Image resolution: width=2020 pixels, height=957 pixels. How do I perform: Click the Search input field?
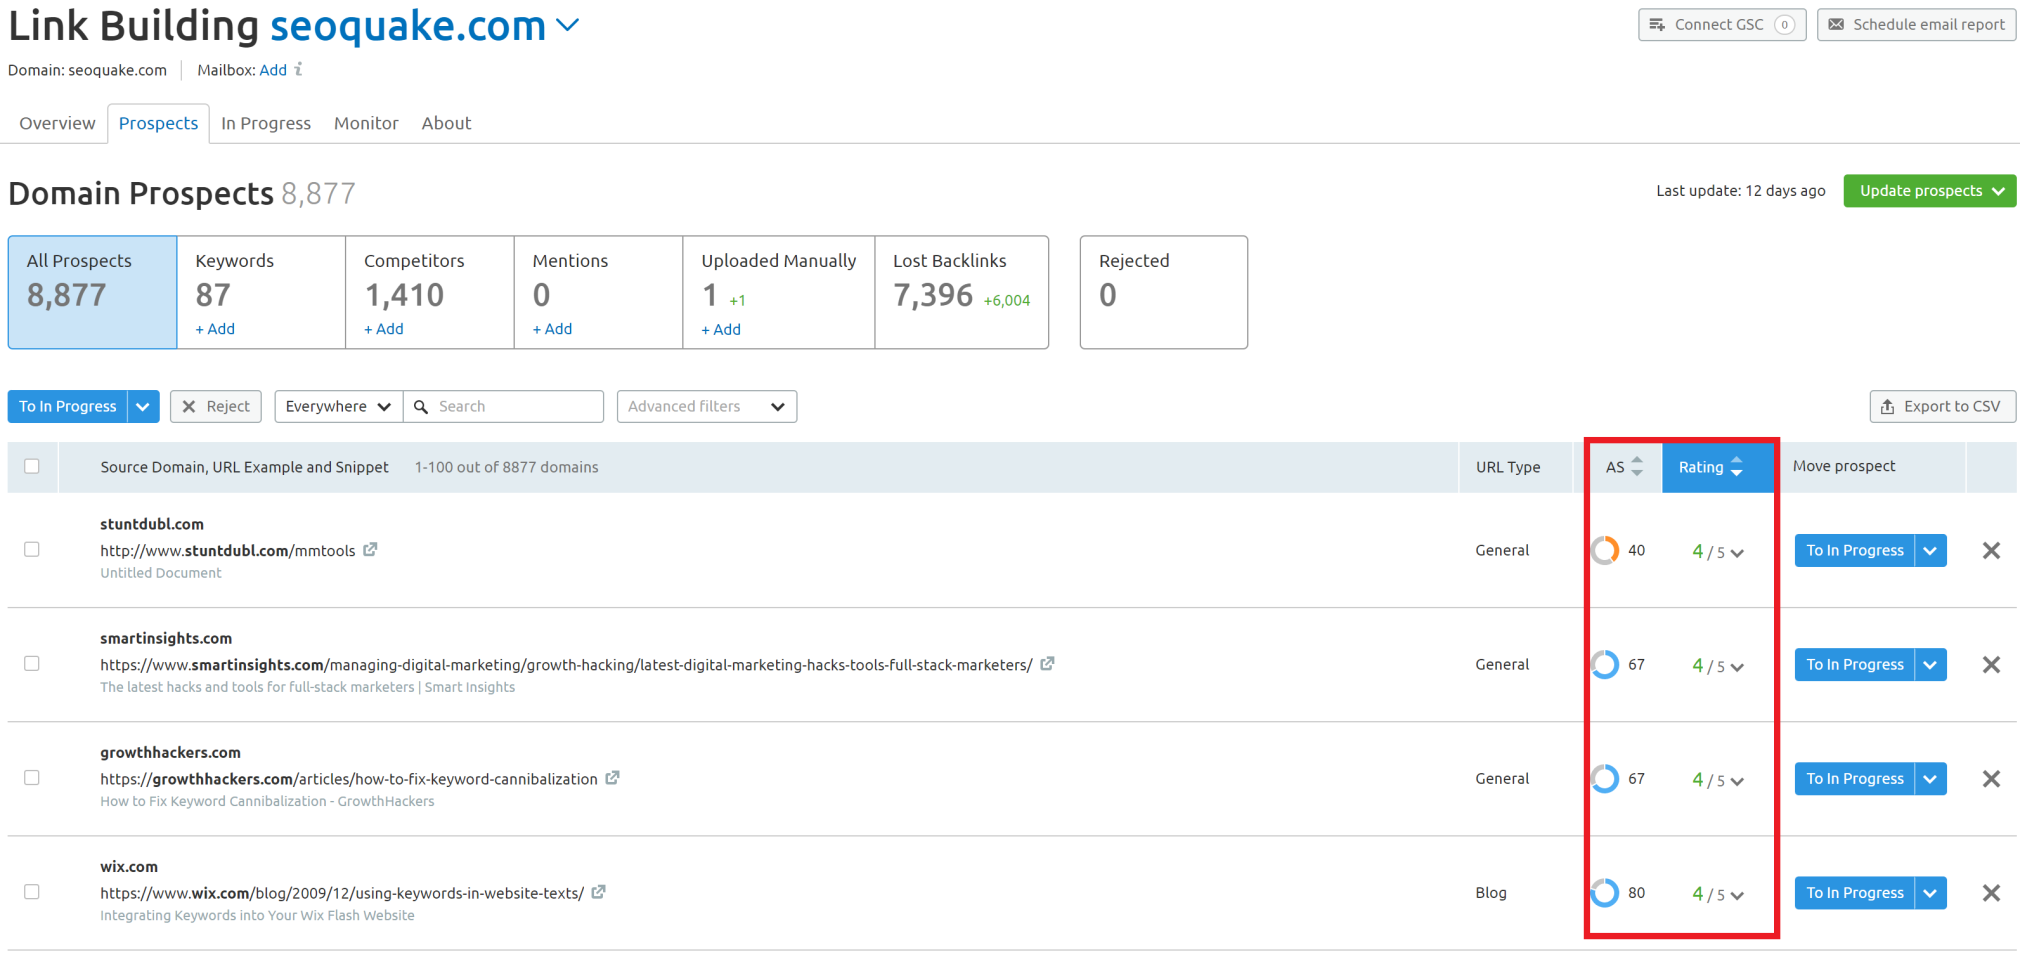click(504, 406)
